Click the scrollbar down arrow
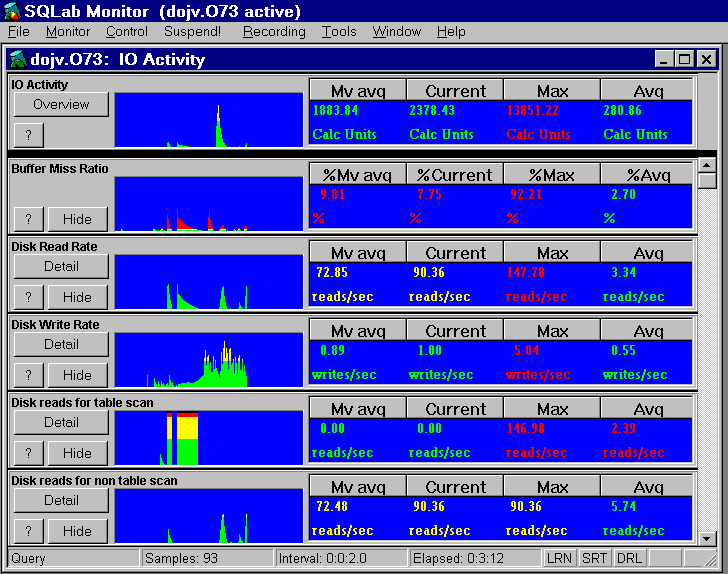The height and width of the screenshot is (574, 728). [707, 539]
